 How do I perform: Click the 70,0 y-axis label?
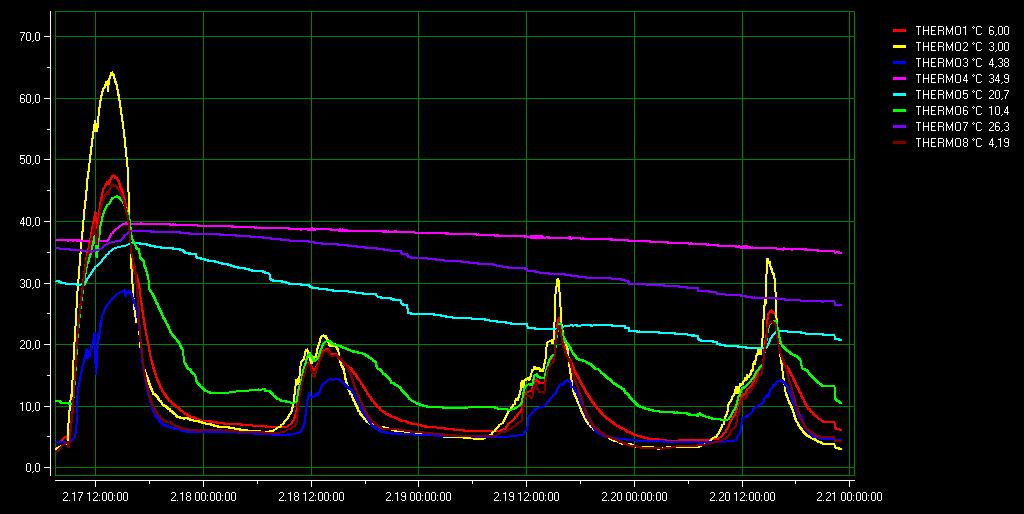click(x=31, y=37)
